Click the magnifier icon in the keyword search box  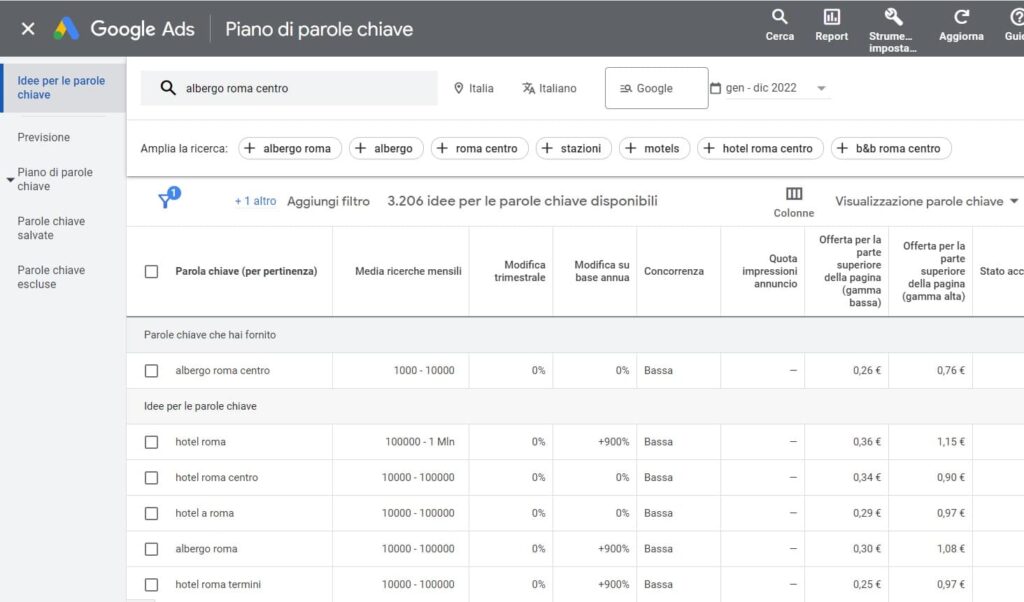tap(168, 88)
